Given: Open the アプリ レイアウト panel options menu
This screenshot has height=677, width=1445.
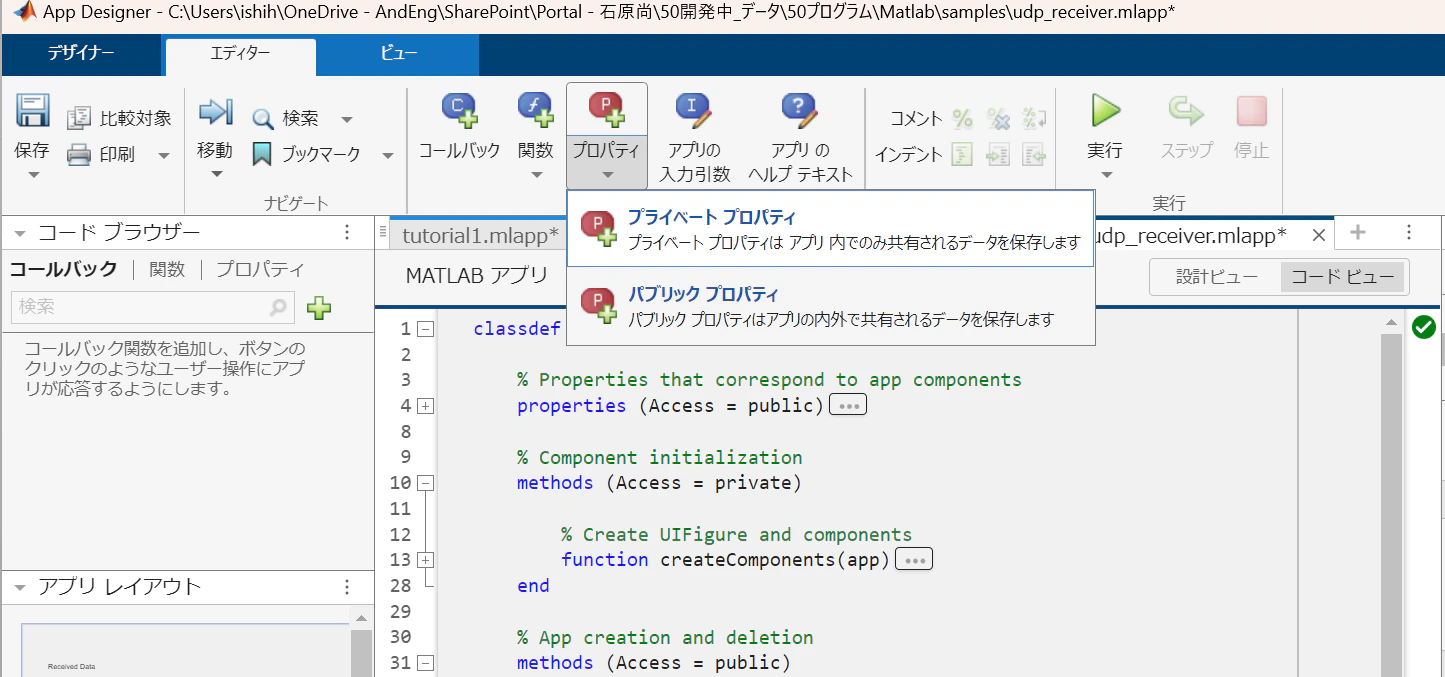Looking at the screenshot, I should [x=347, y=587].
